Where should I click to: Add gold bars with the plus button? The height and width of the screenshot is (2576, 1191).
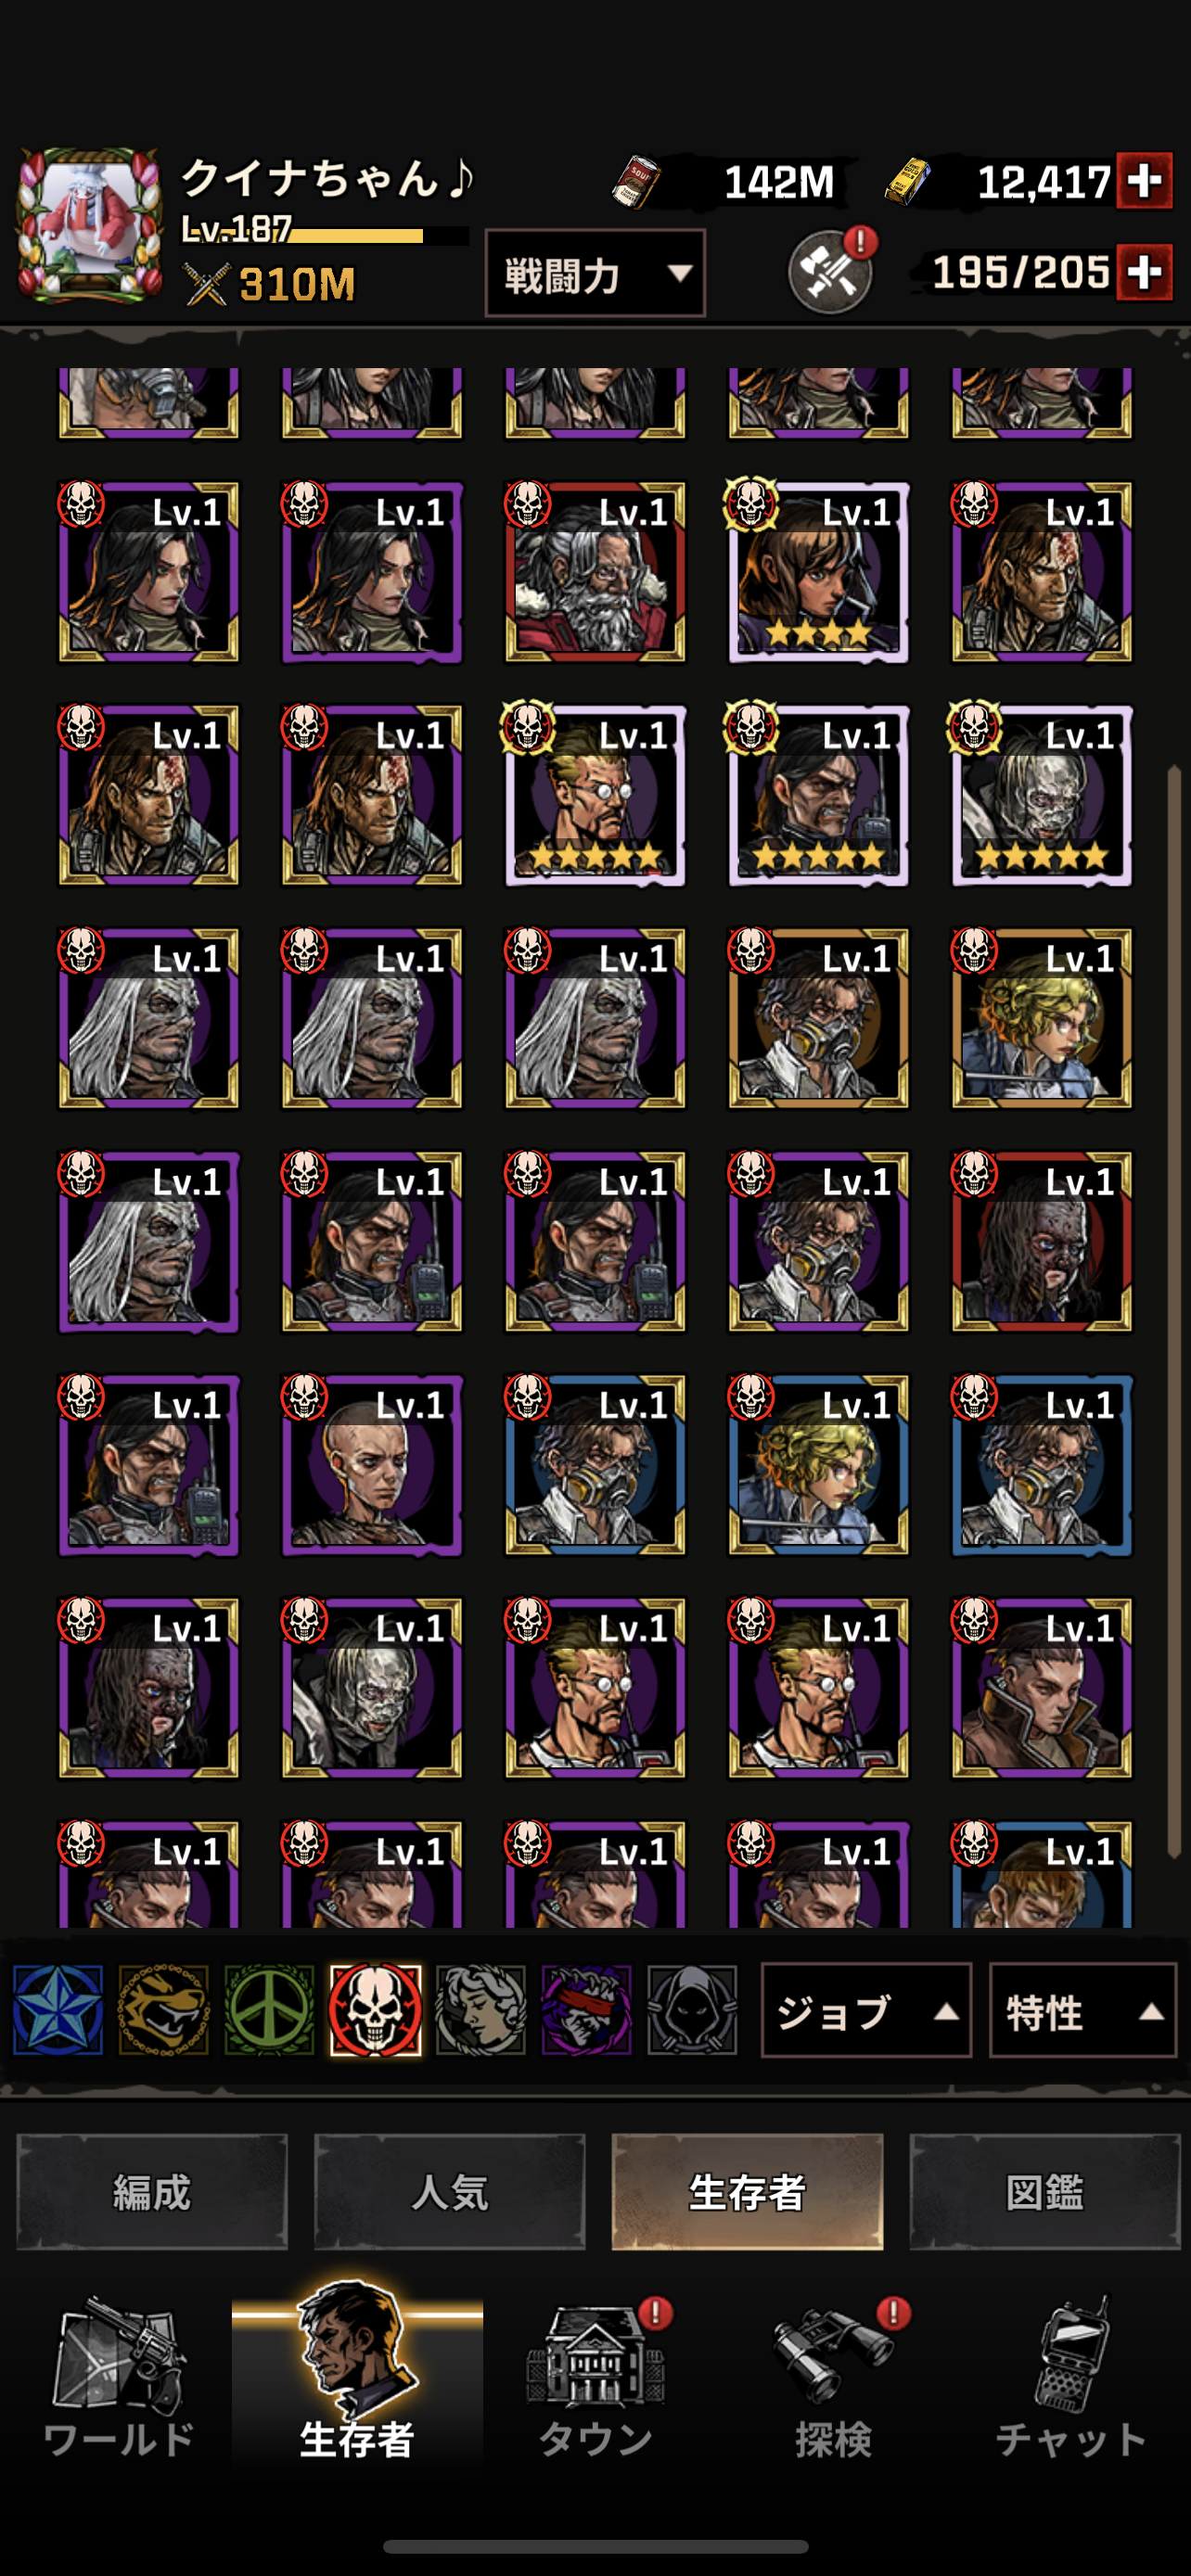[1144, 181]
